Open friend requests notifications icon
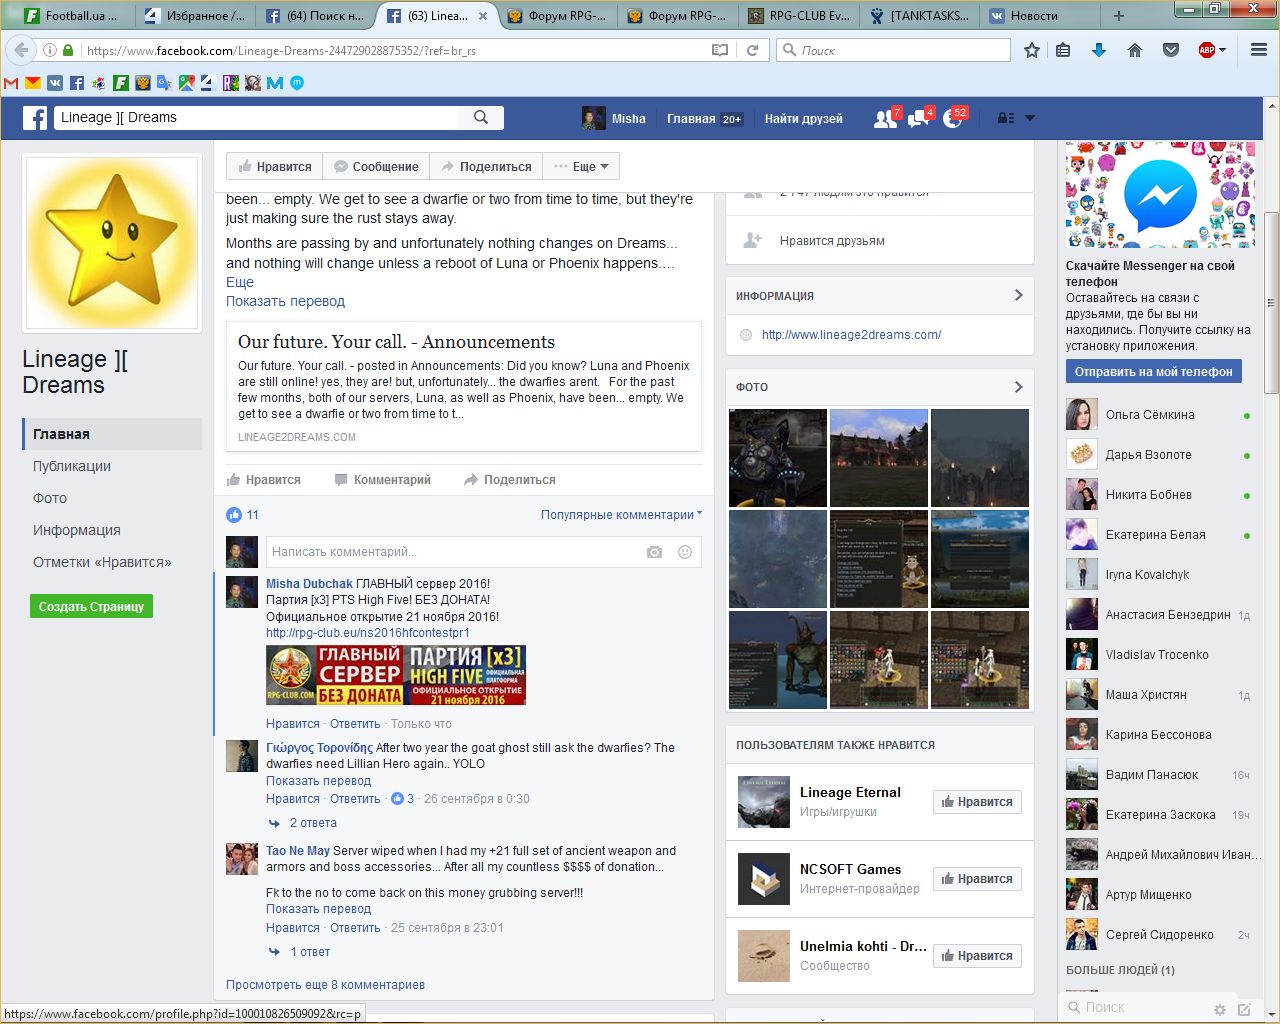Image resolution: width=1280 pixels, height=1024 pixels. pos(885,119)
